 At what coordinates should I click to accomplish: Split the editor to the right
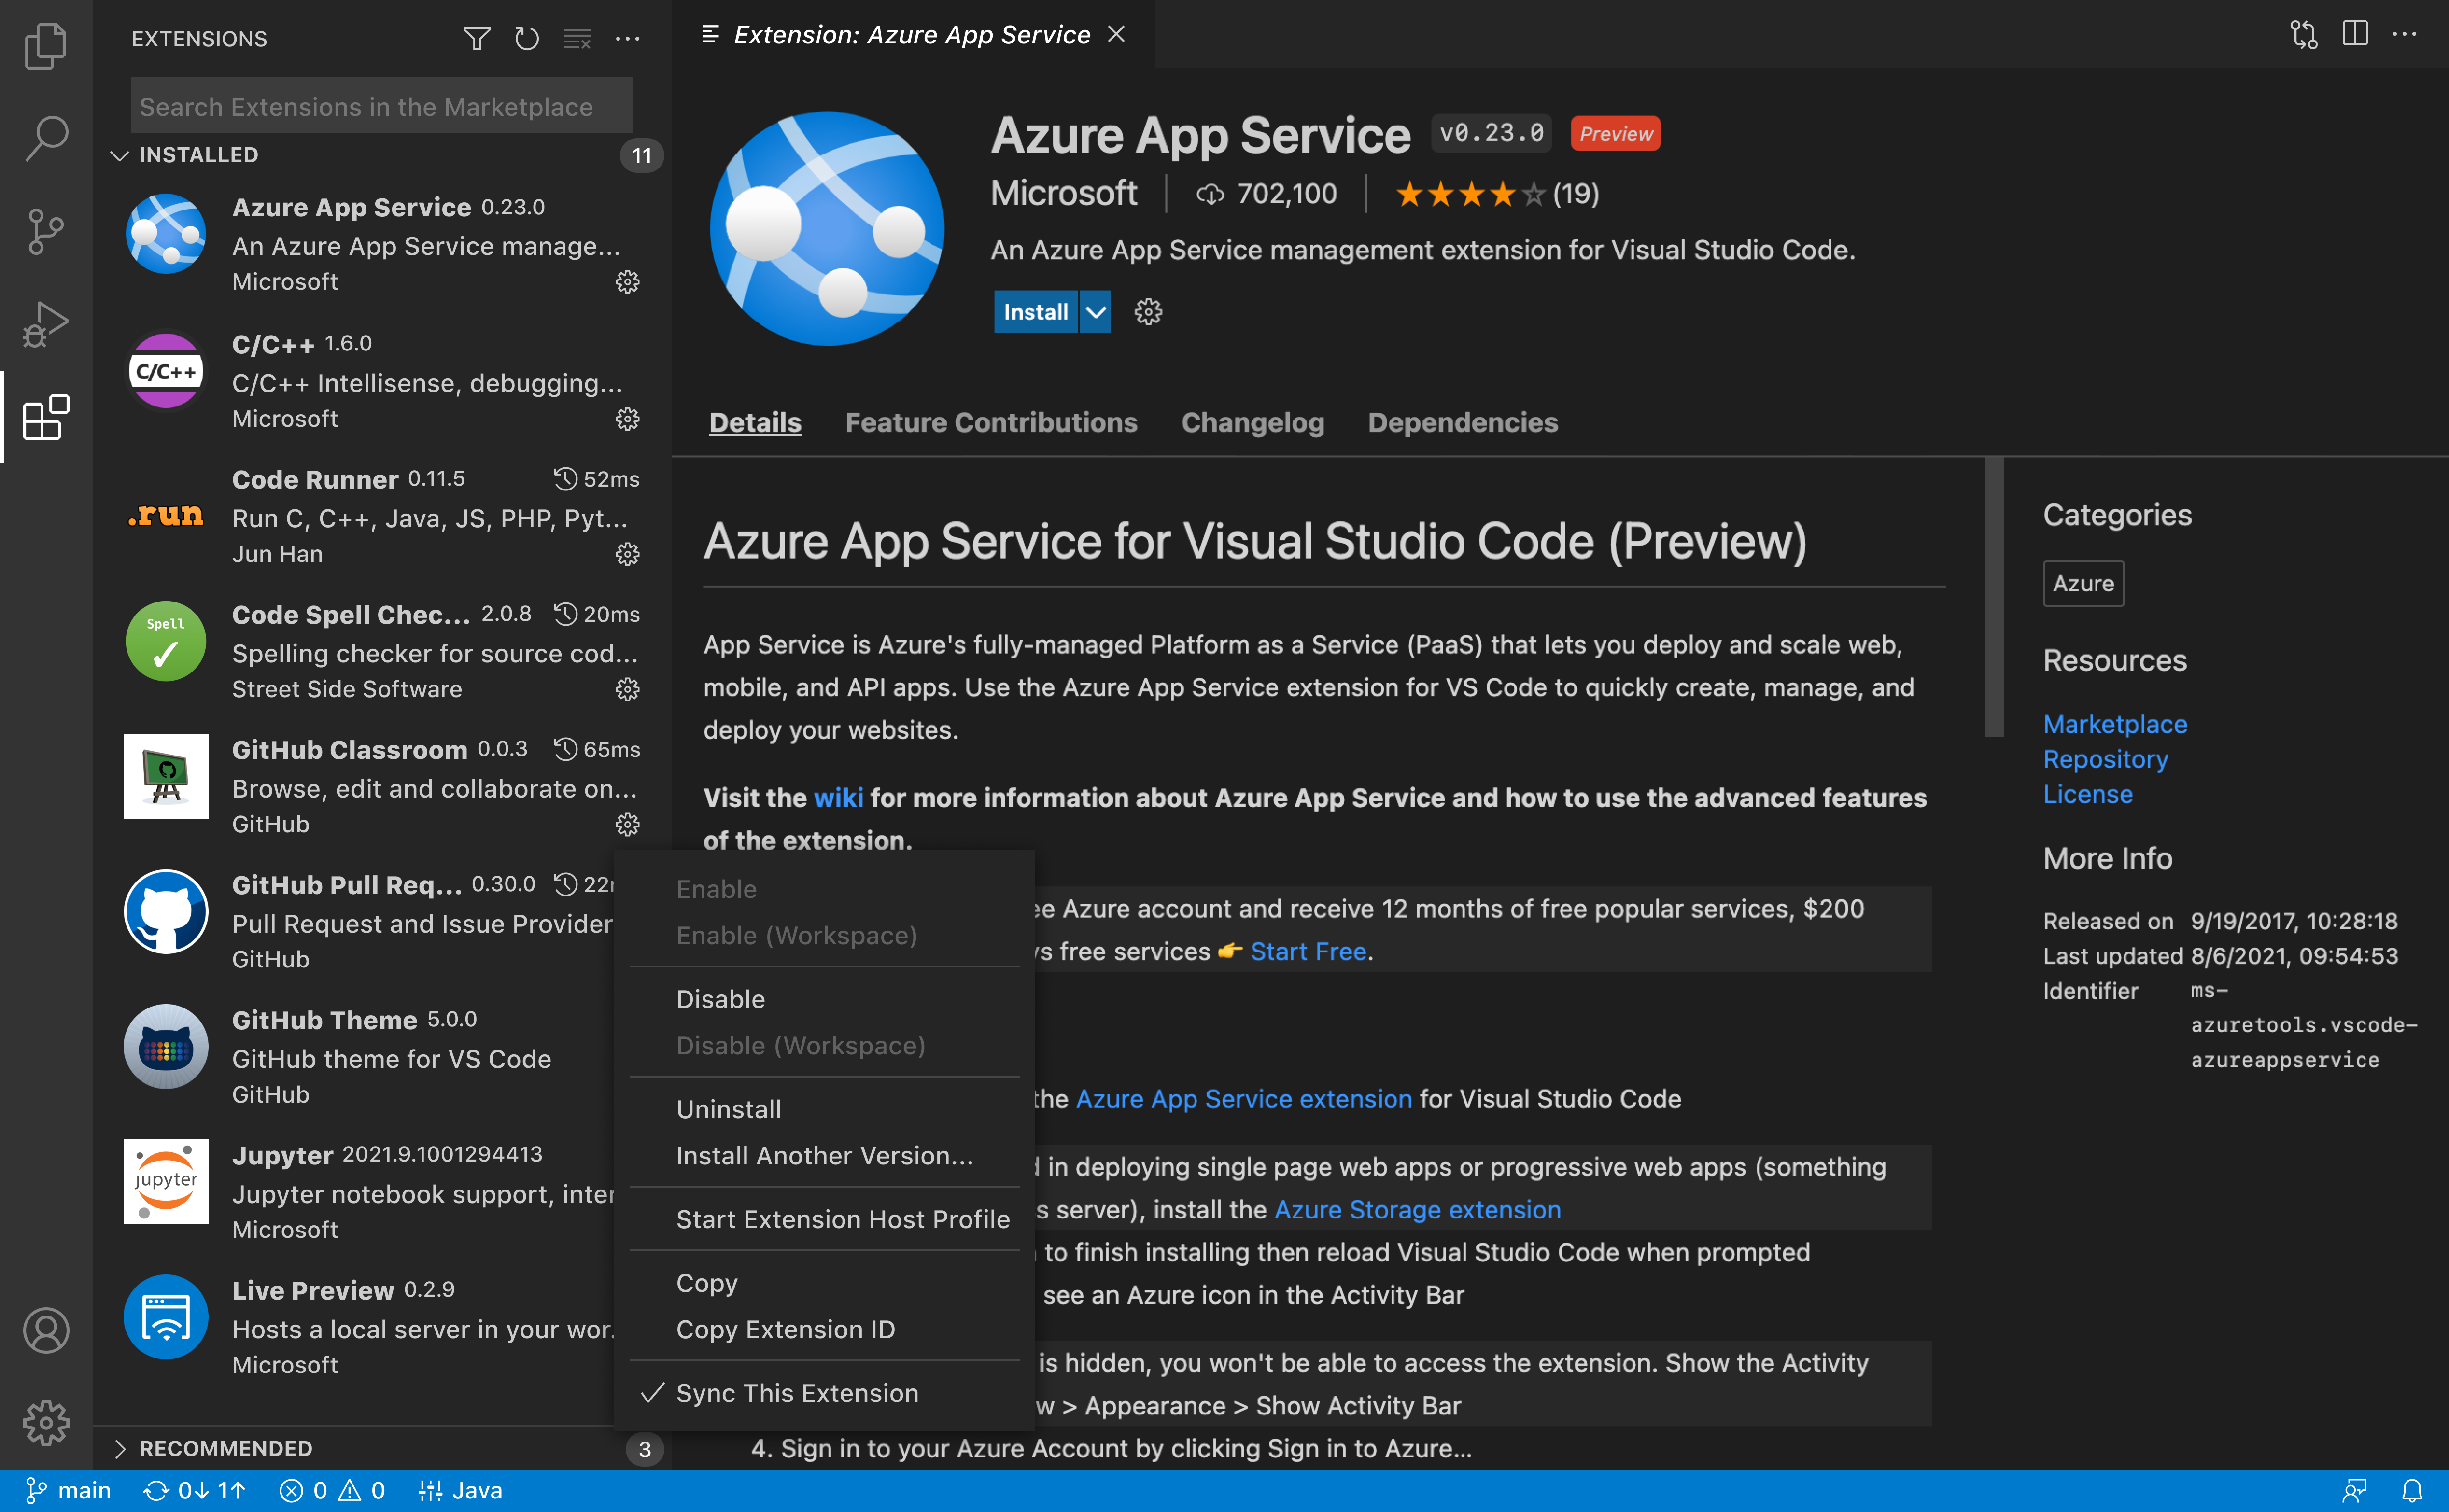point(2355,33)
